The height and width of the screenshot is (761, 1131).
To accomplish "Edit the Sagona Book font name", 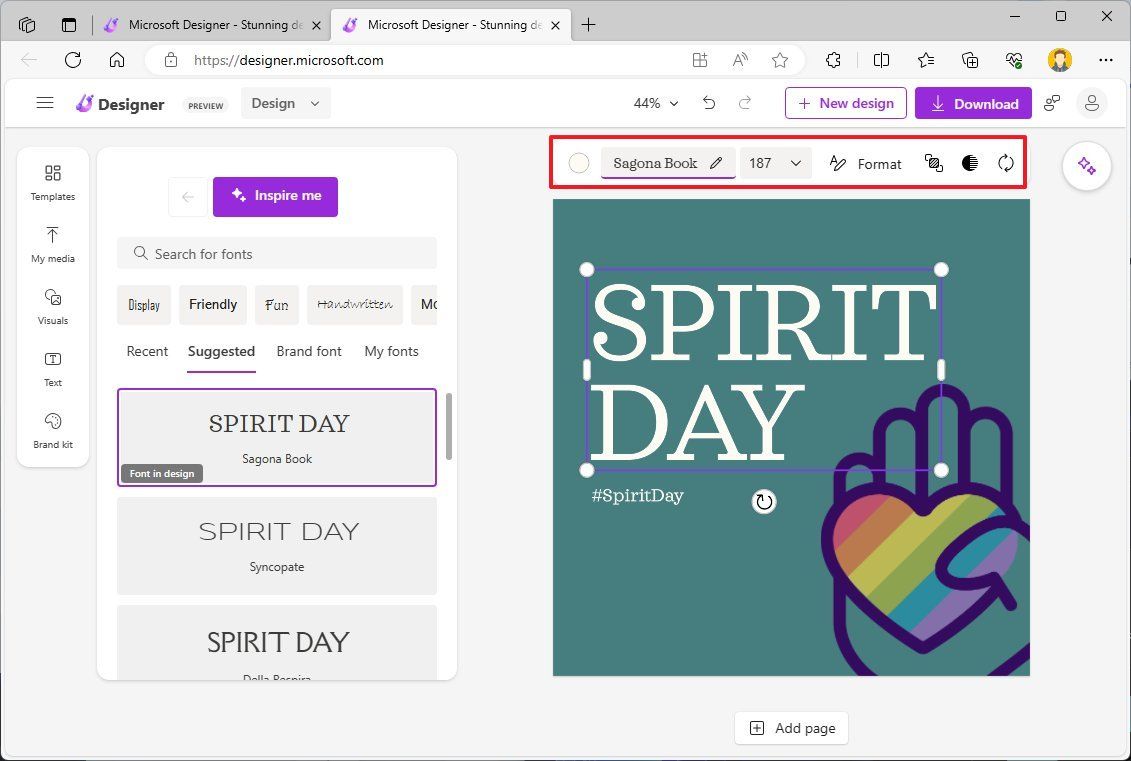I will (x=716, y=162).
